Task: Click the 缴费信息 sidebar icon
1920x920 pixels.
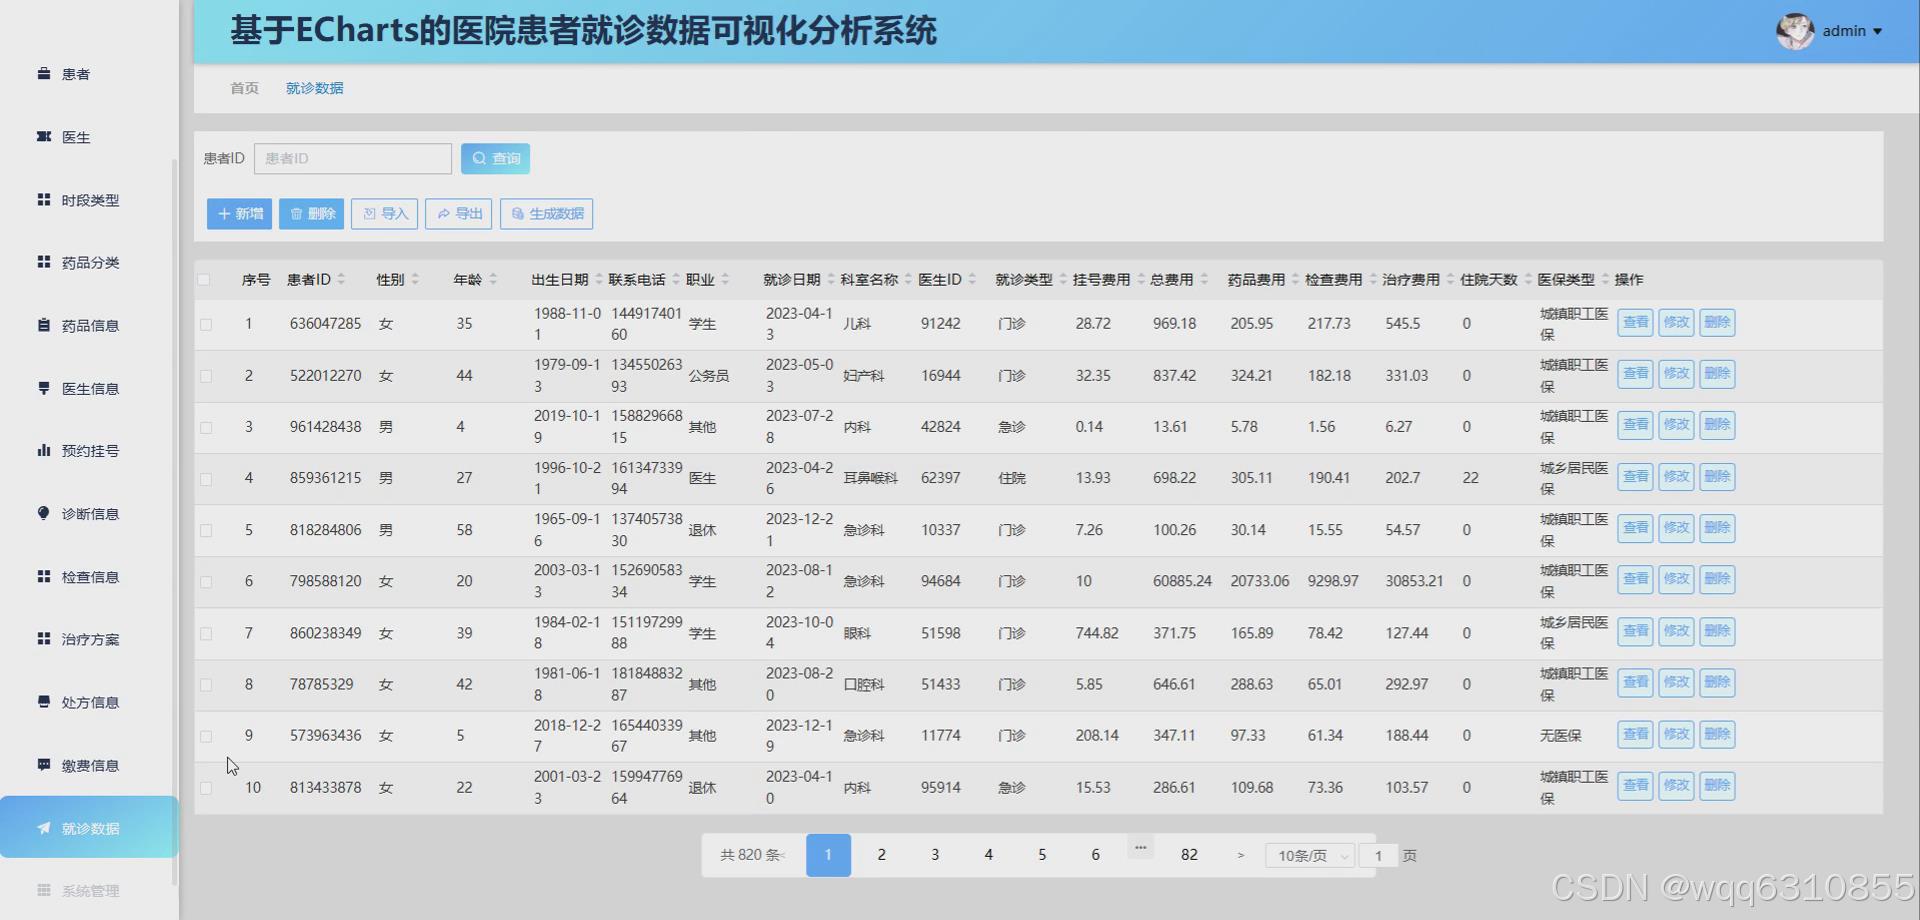Action: [x=44, y=764]
